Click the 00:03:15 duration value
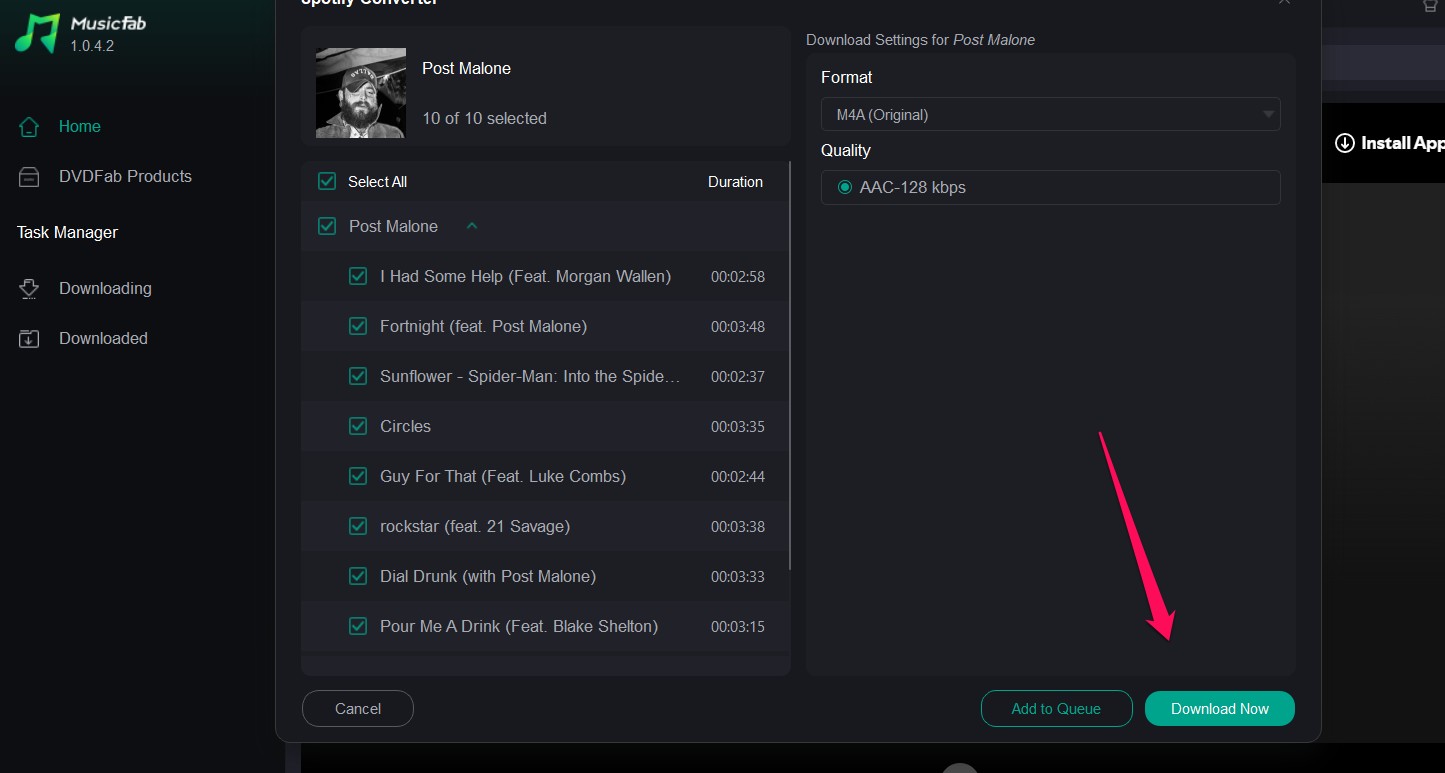This screenshot has height=773, width=1445. (x=738, y=627)
